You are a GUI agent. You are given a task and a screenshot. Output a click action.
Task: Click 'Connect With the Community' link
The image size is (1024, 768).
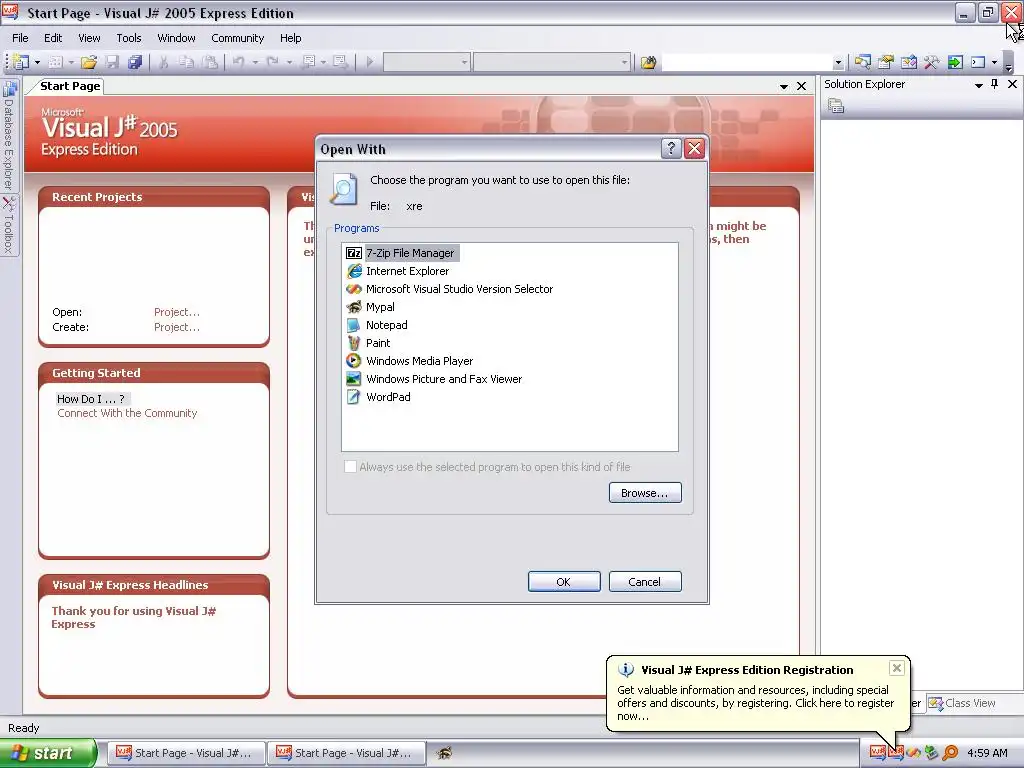[x=127, y=413]
